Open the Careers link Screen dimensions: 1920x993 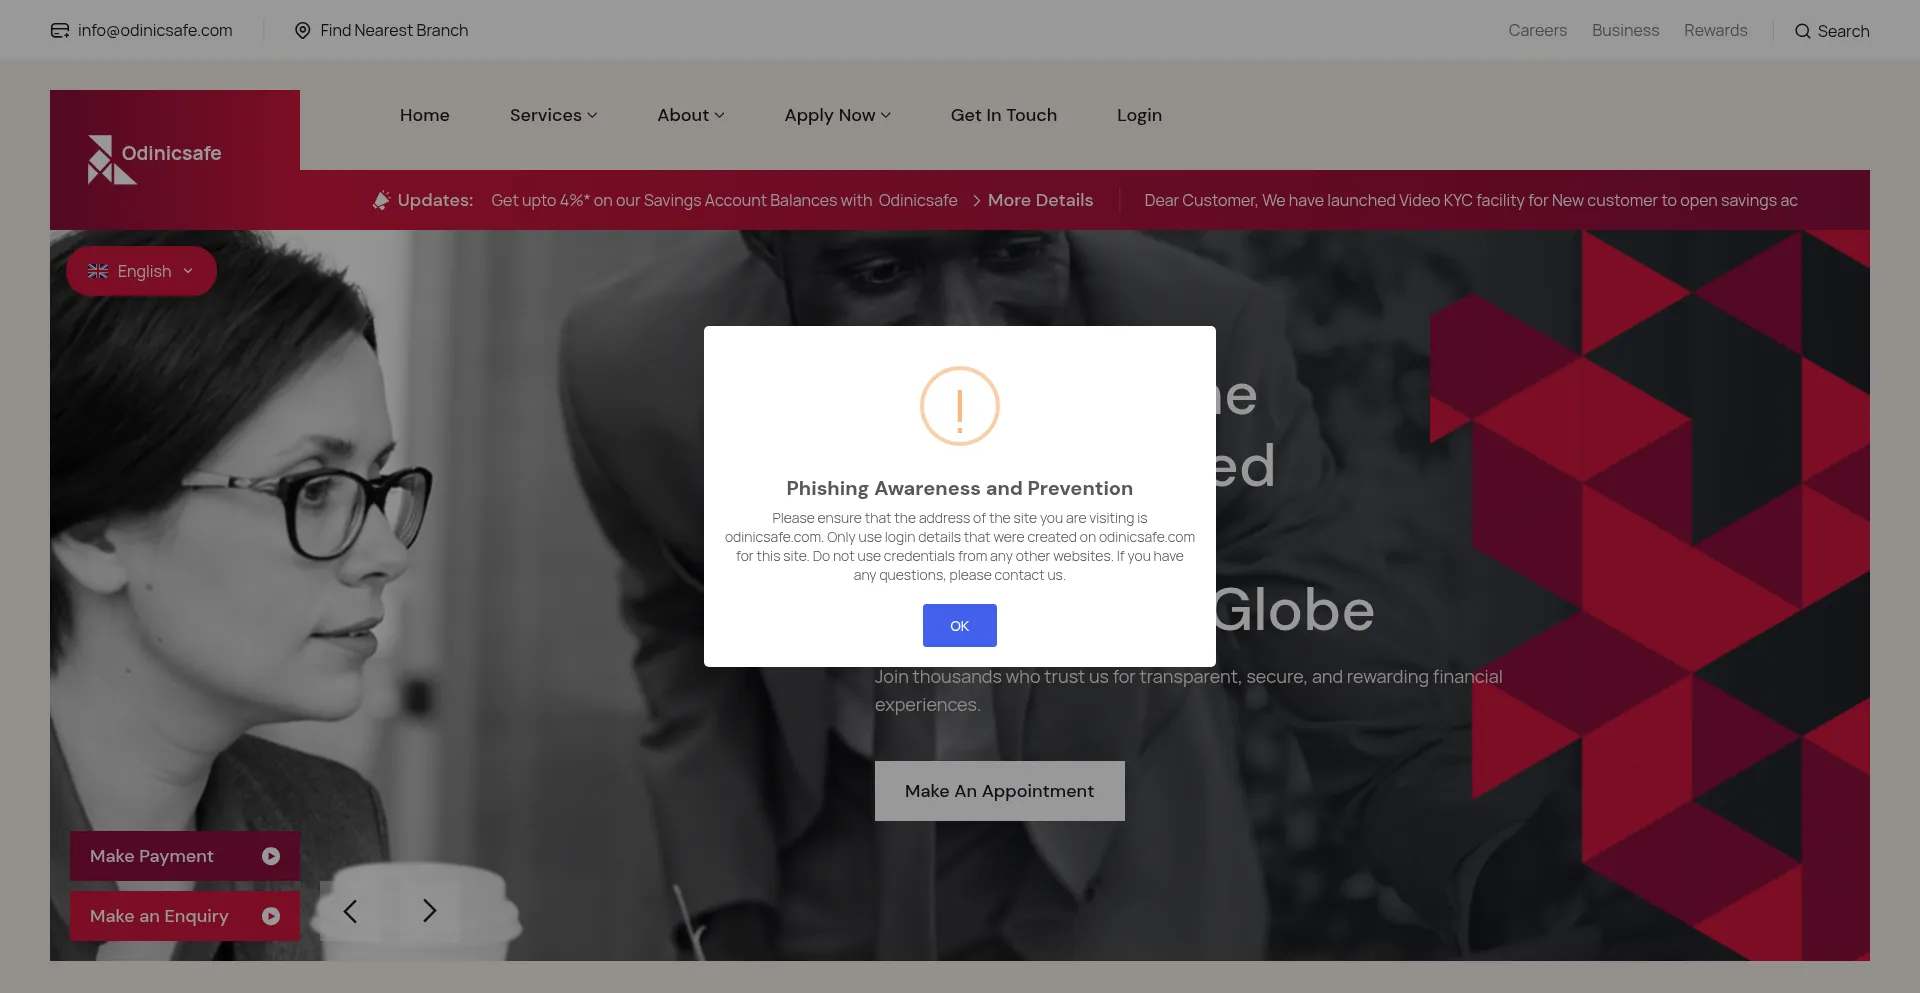(1537, 30)
